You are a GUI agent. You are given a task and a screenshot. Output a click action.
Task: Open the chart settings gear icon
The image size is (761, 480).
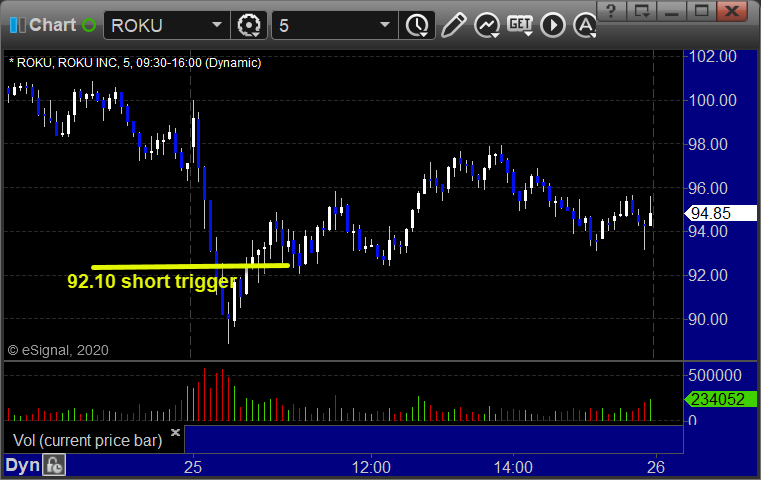(249, 25)
